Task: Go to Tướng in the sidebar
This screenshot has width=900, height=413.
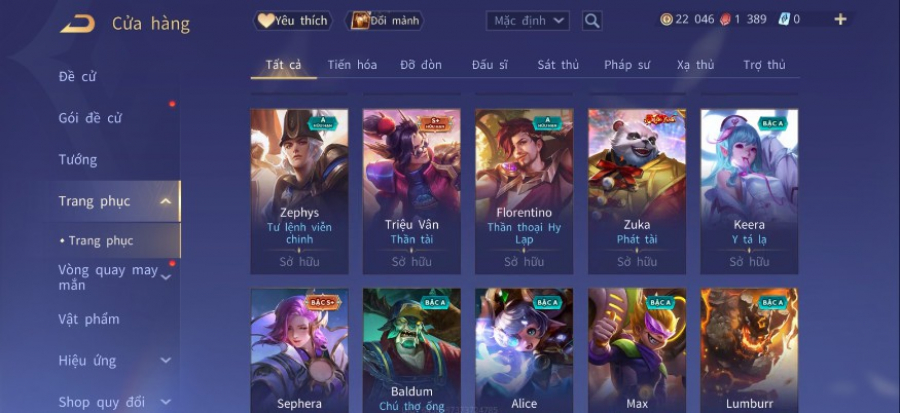Action: (78, 159)
